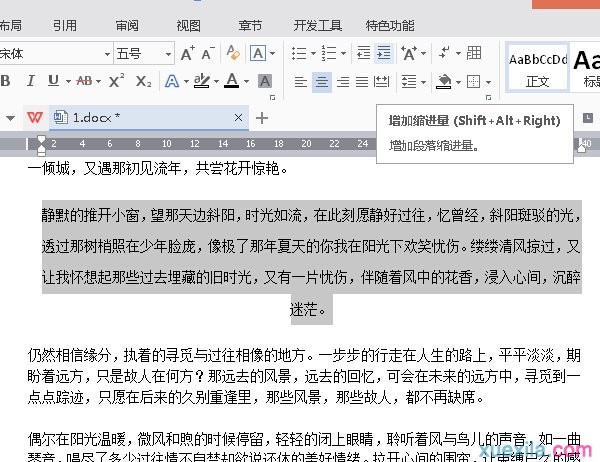600x462 pixels.
Task: Switch to the 审阅 ribbon tab
Action: point(127,25)
